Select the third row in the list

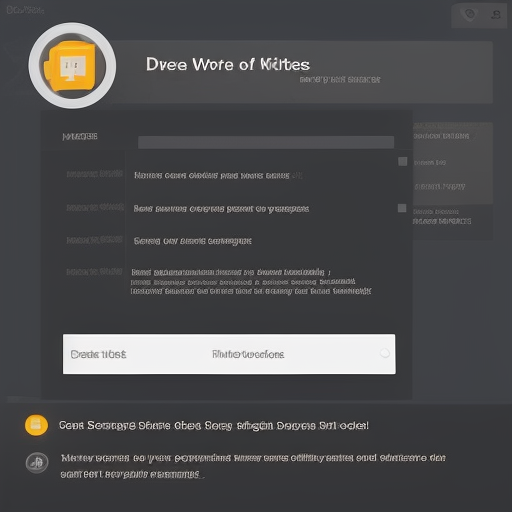[x=193, y=241]
